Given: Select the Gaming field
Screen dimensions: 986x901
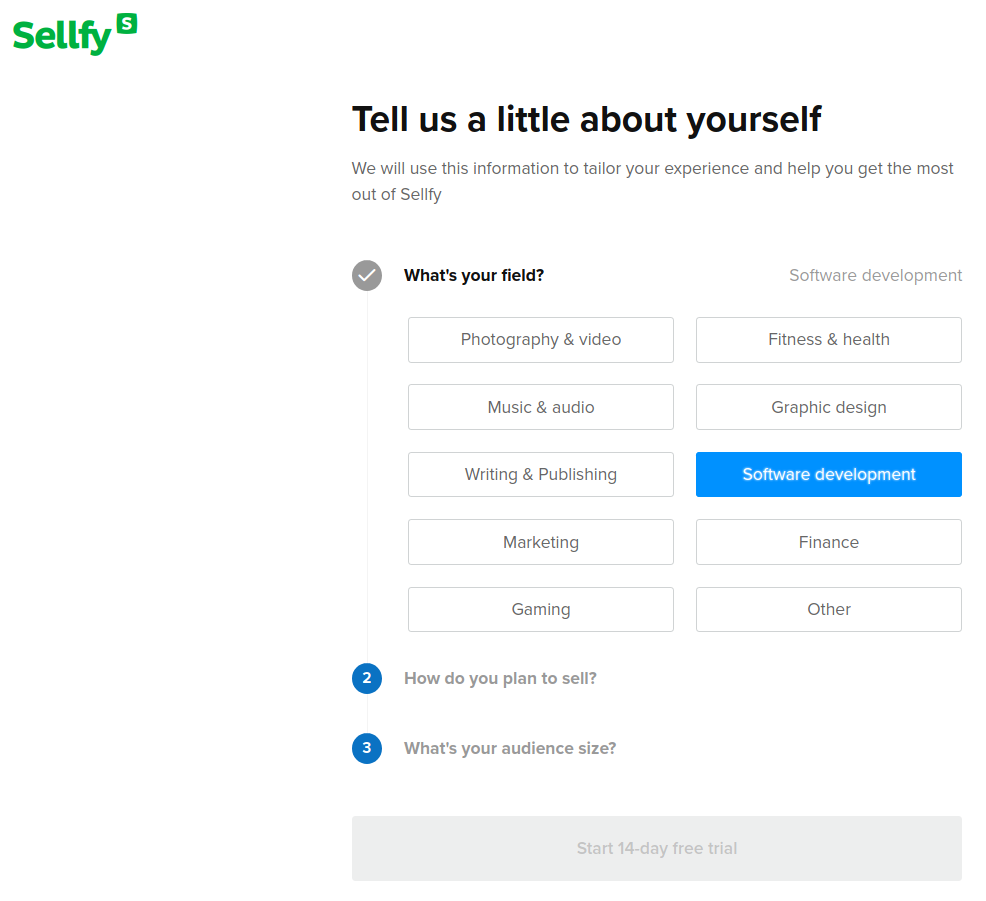Looking at the screenshot, I should tap(540, 609).
